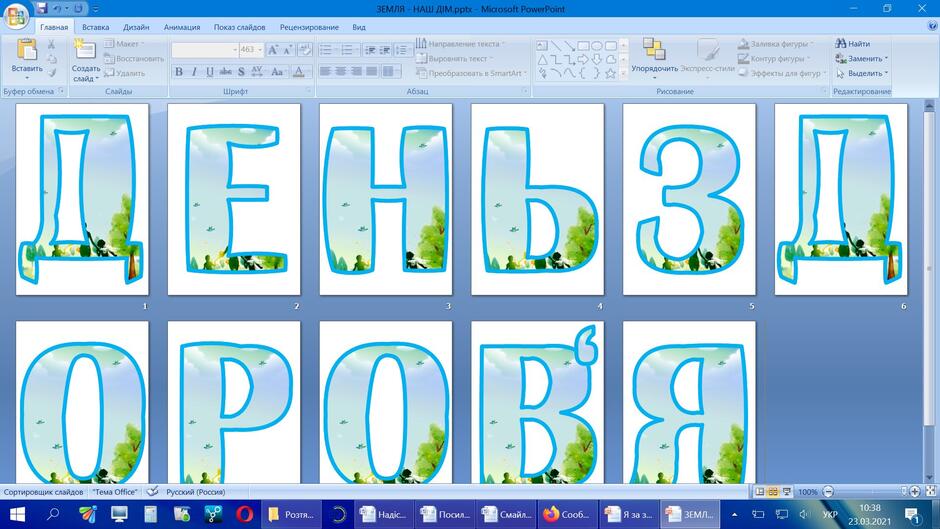Image resolution: width=940 pixels, height=529 pixels.
Task: Click the decrease font size icon
Action: tap(288, 50)
